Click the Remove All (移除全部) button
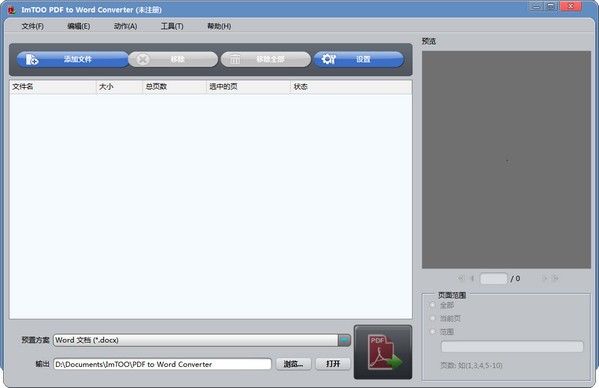Image resolution: width=599 pixels, height=388 pixels. click(x=266, y=59)
